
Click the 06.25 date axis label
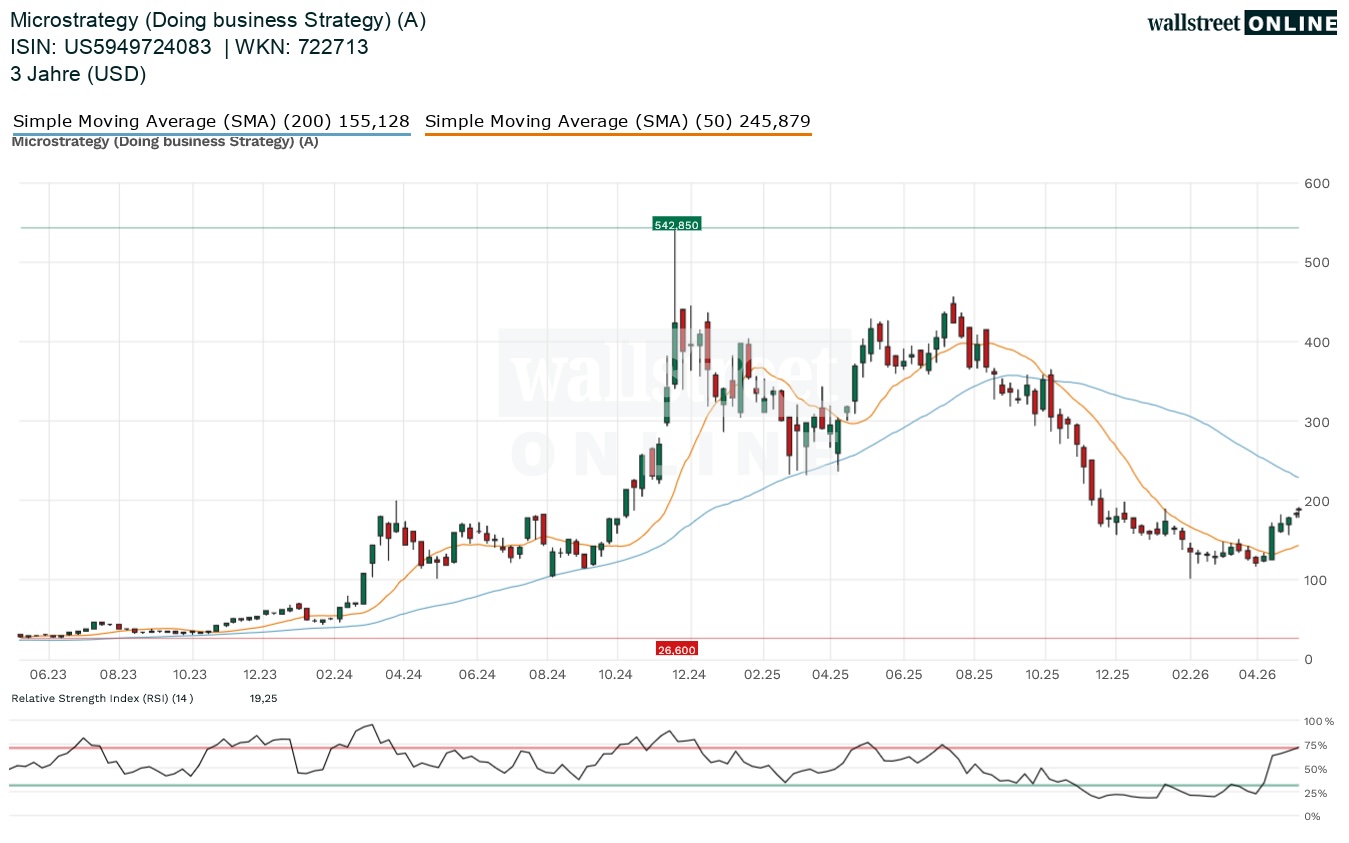pos(903,675)
